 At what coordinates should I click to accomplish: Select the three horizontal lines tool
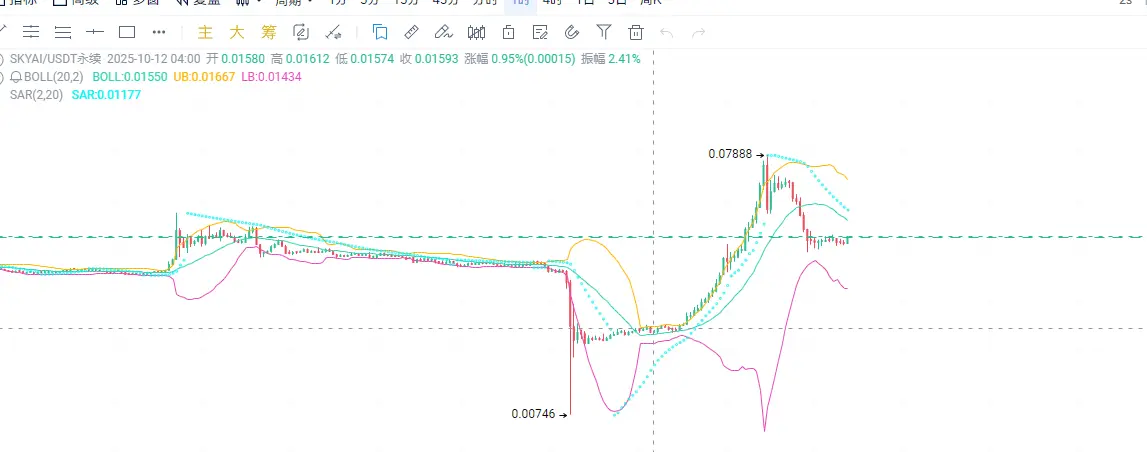[63, 31]
